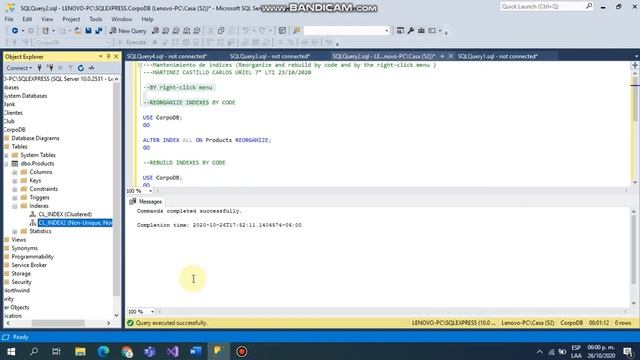This screenshot has height=360, width=640.
Task: Select the Database Diagrams tree item
Action: [36, 138]
